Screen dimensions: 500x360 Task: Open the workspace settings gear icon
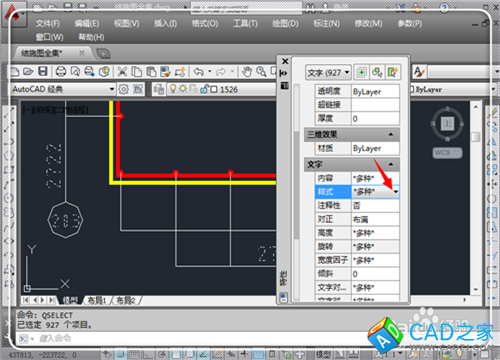(123, 89)
